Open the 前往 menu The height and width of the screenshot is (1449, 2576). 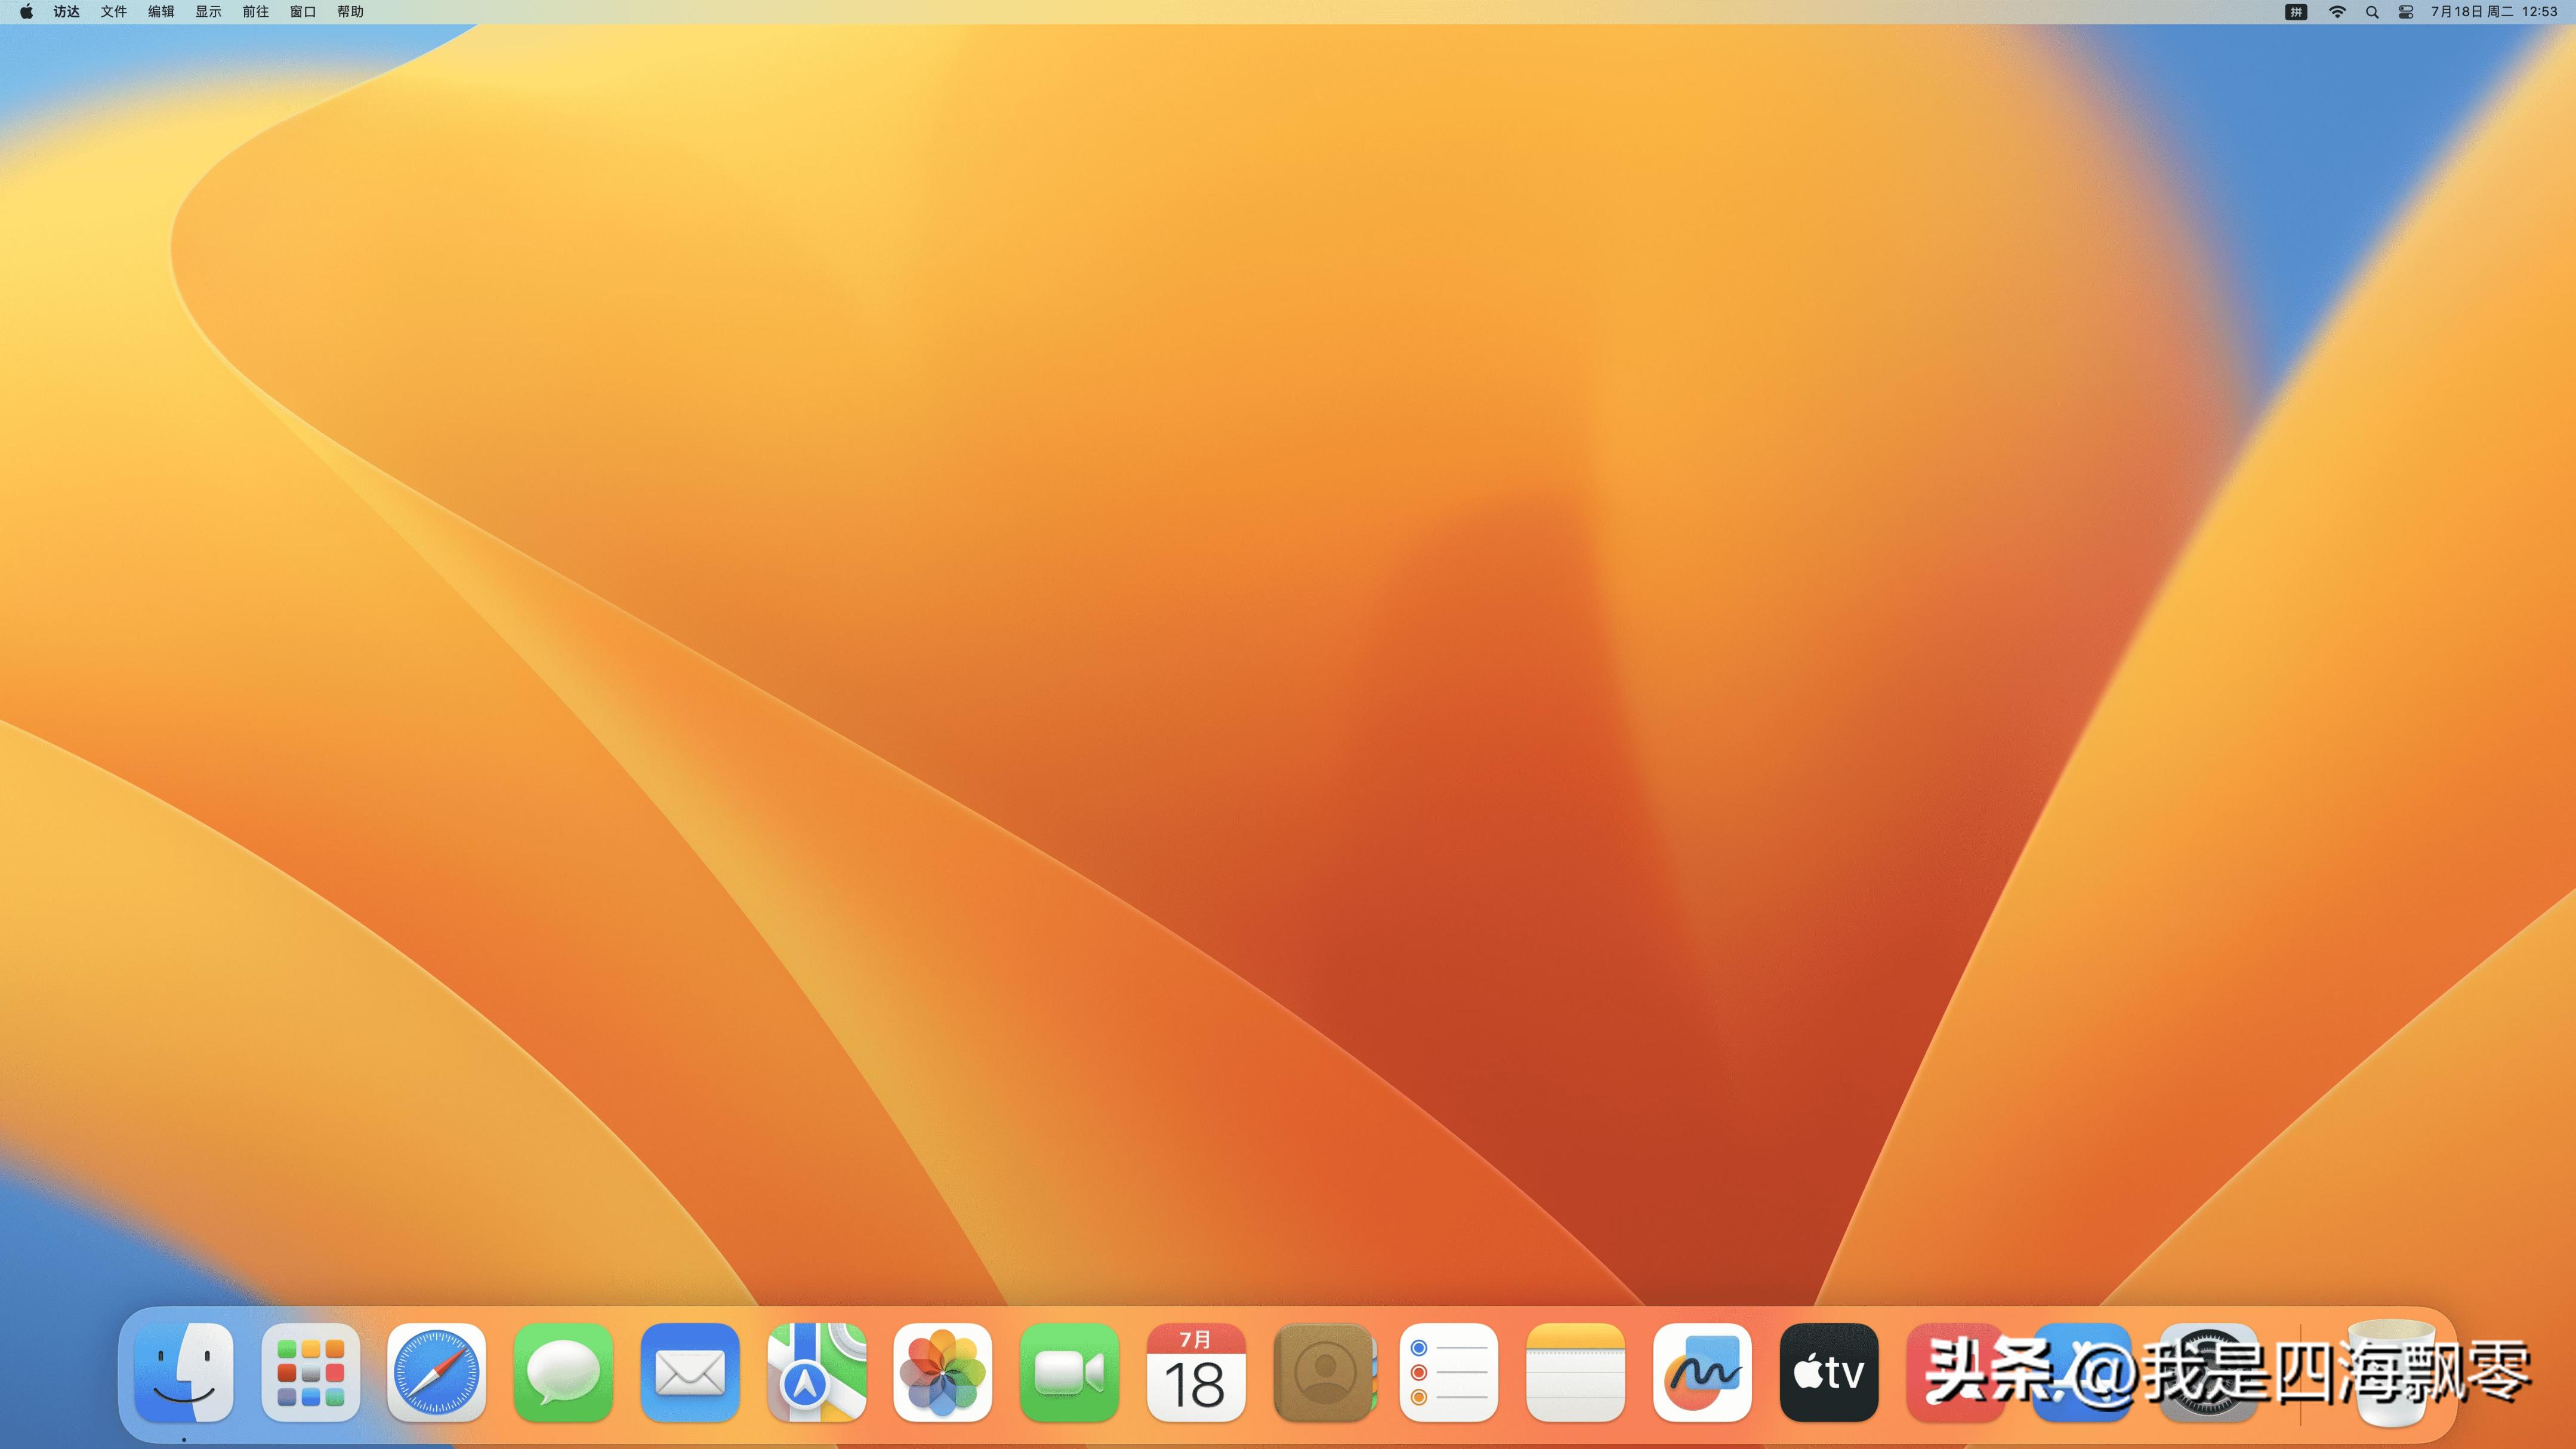(x=255, y=12)
